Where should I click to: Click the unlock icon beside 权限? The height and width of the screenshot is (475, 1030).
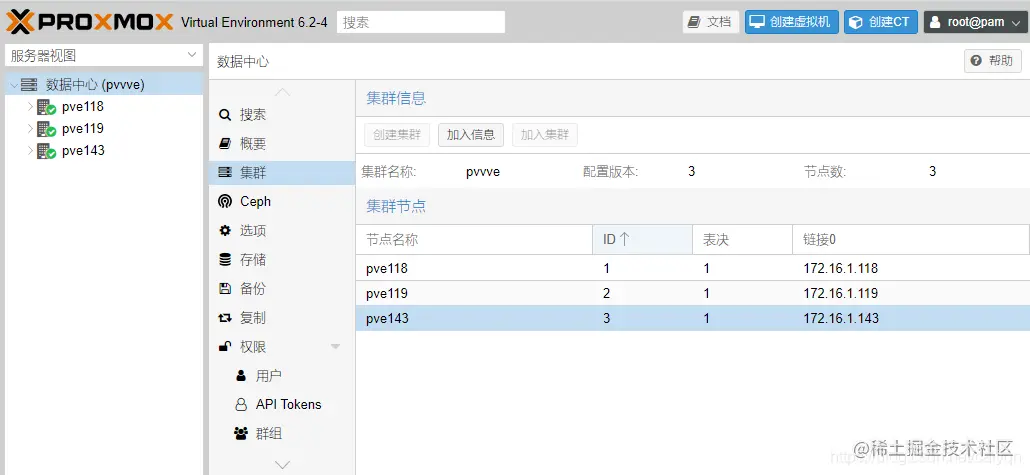[x=225, y=347]
